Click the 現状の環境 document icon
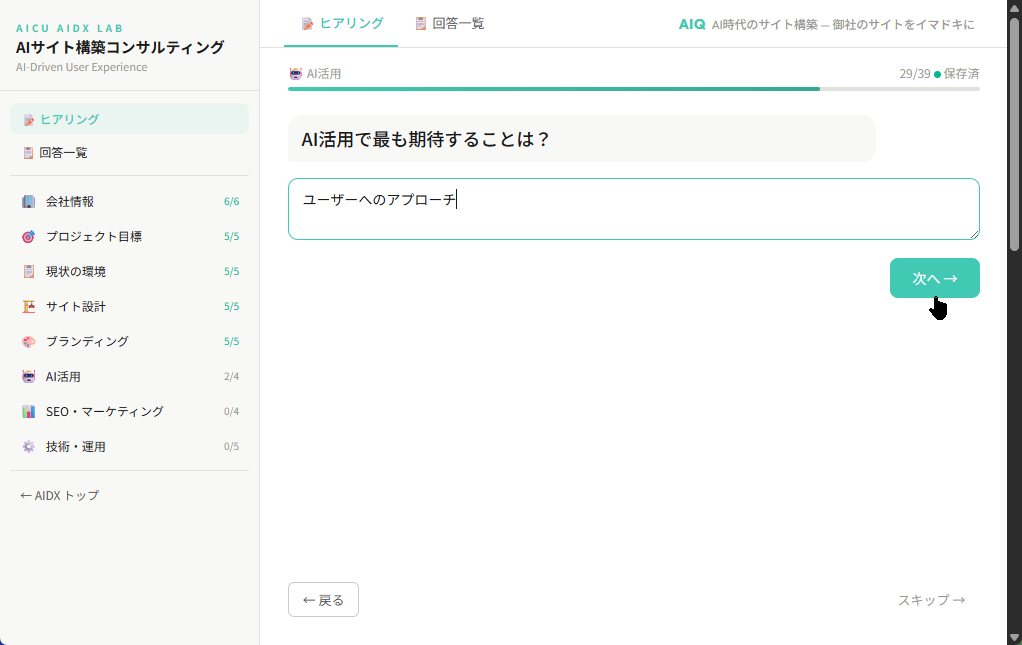1022x645 pixels. (28, 271)
